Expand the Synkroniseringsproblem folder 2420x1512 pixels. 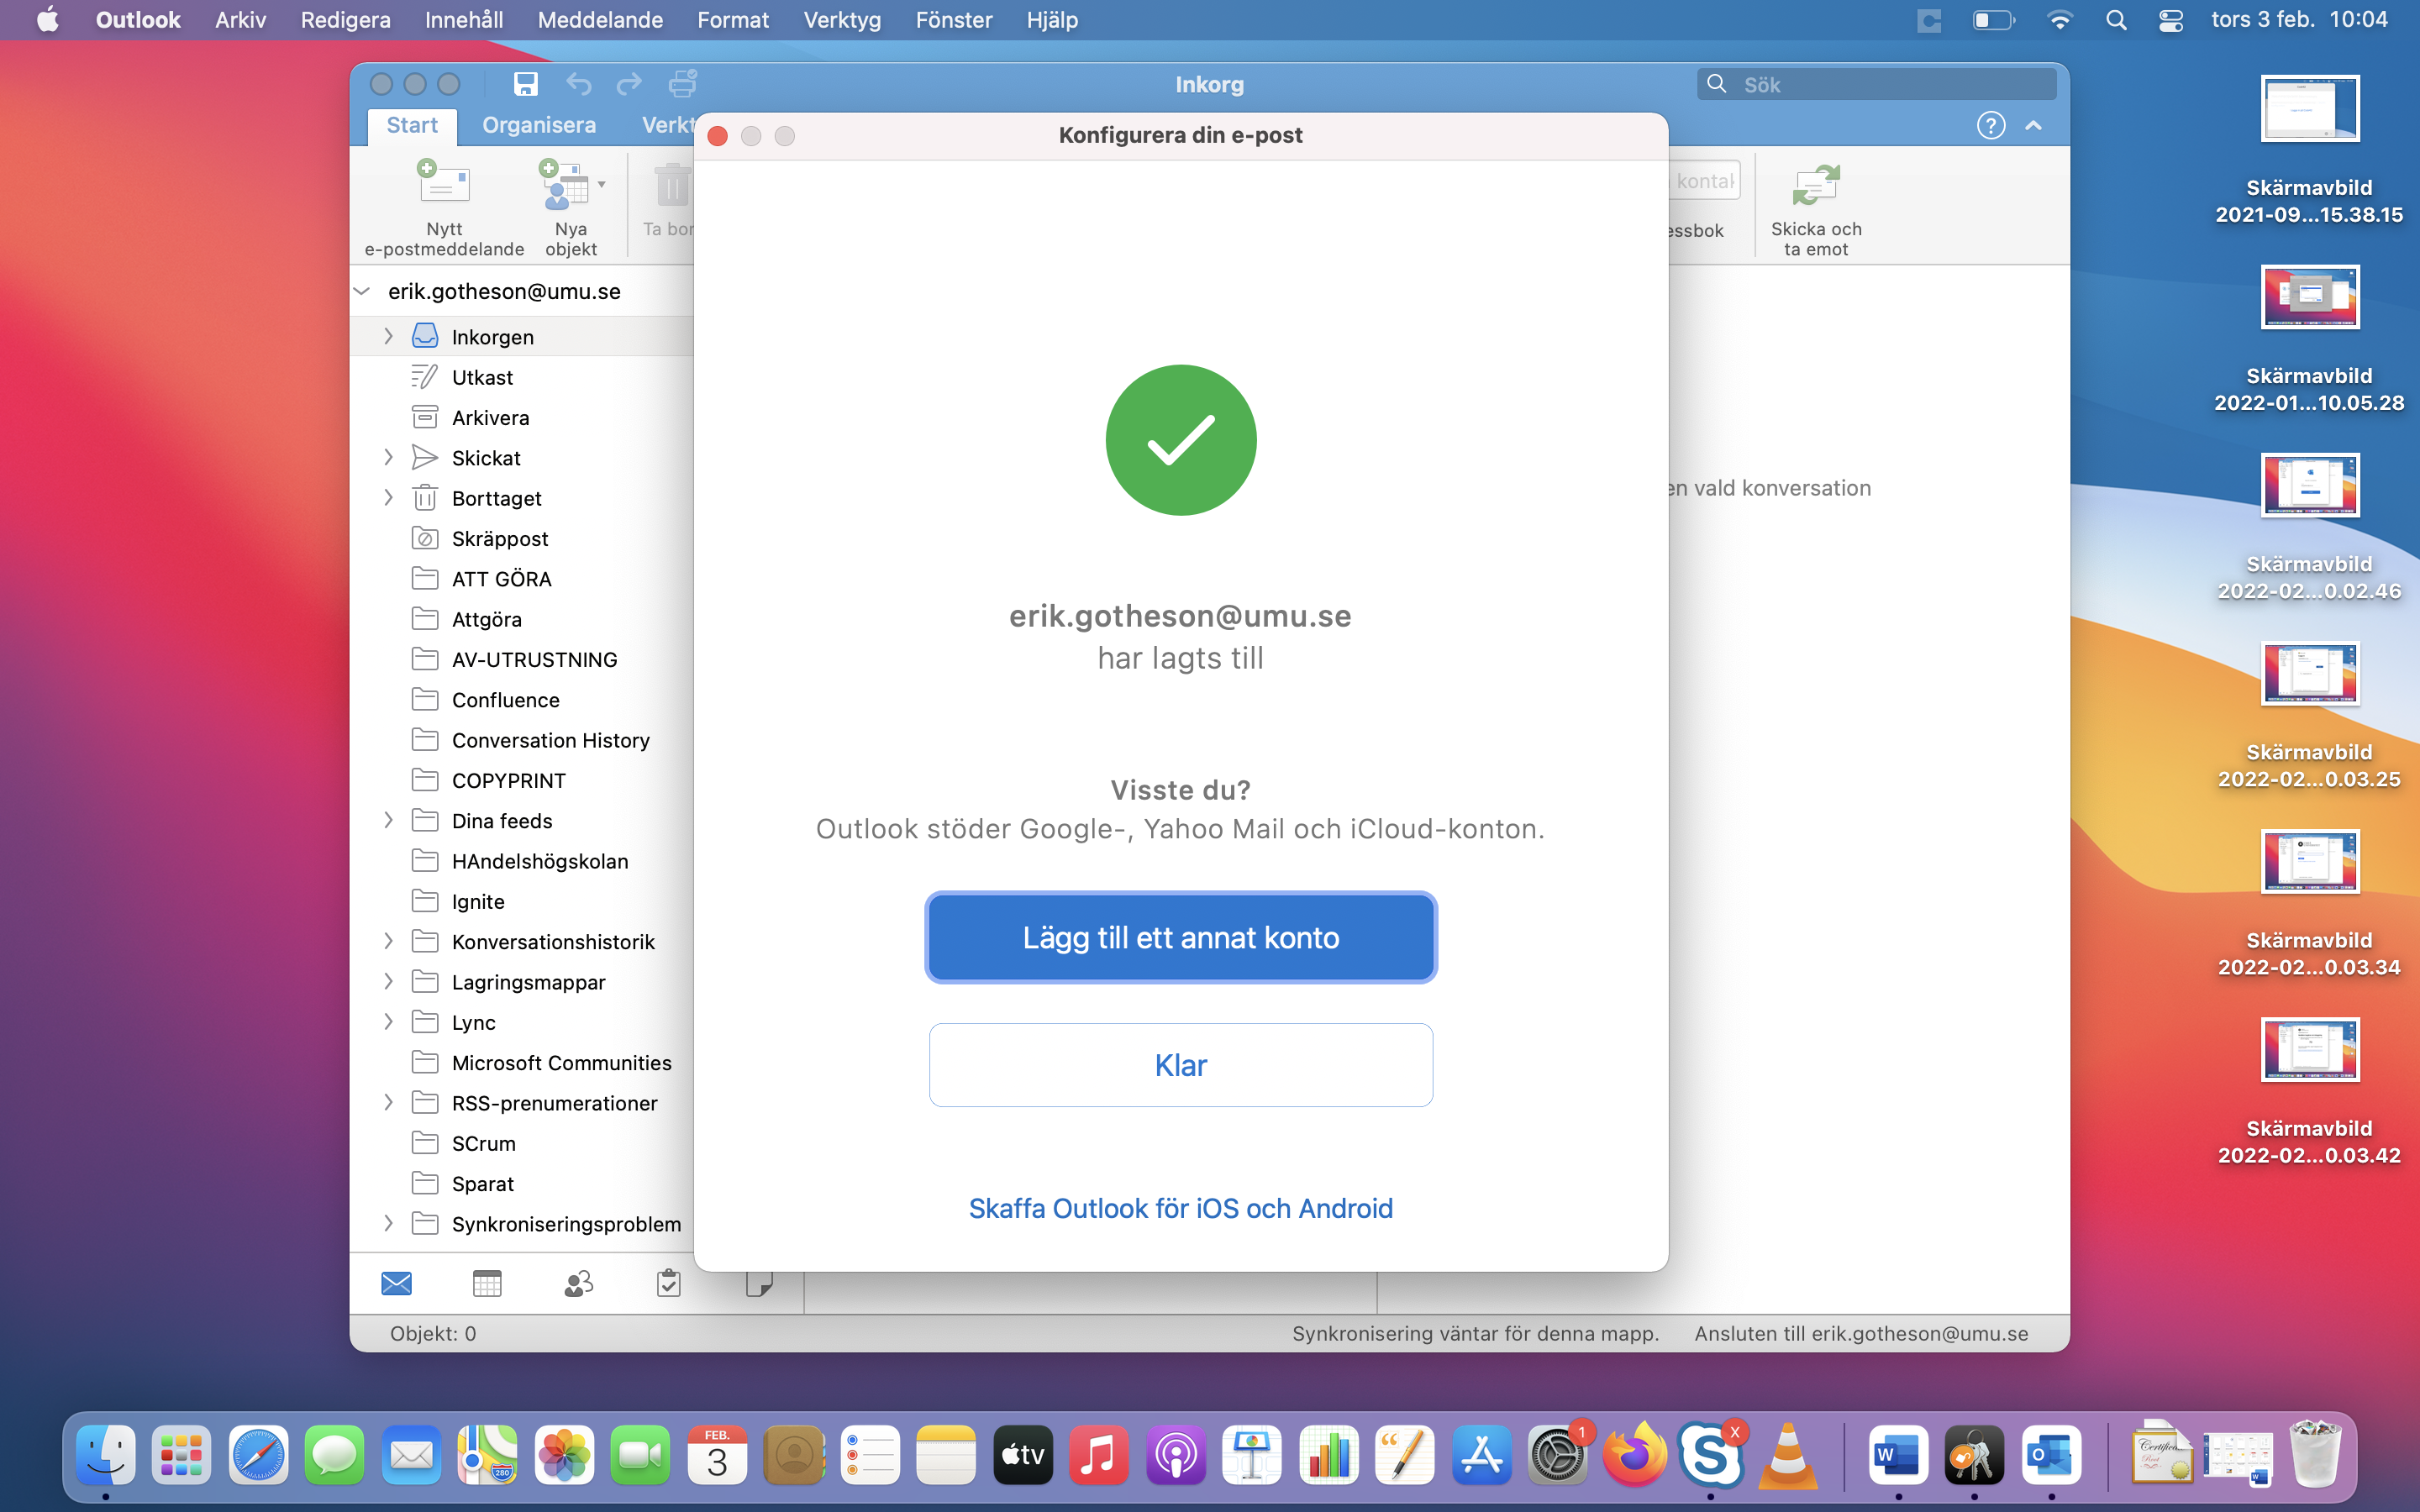click(388, 1224)
